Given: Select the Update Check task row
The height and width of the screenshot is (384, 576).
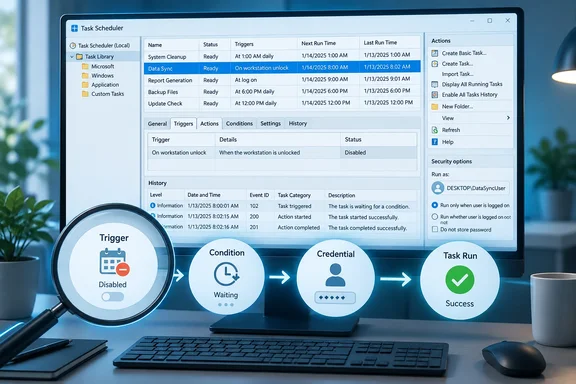Looking at the screenshot, I should (282, 103).
